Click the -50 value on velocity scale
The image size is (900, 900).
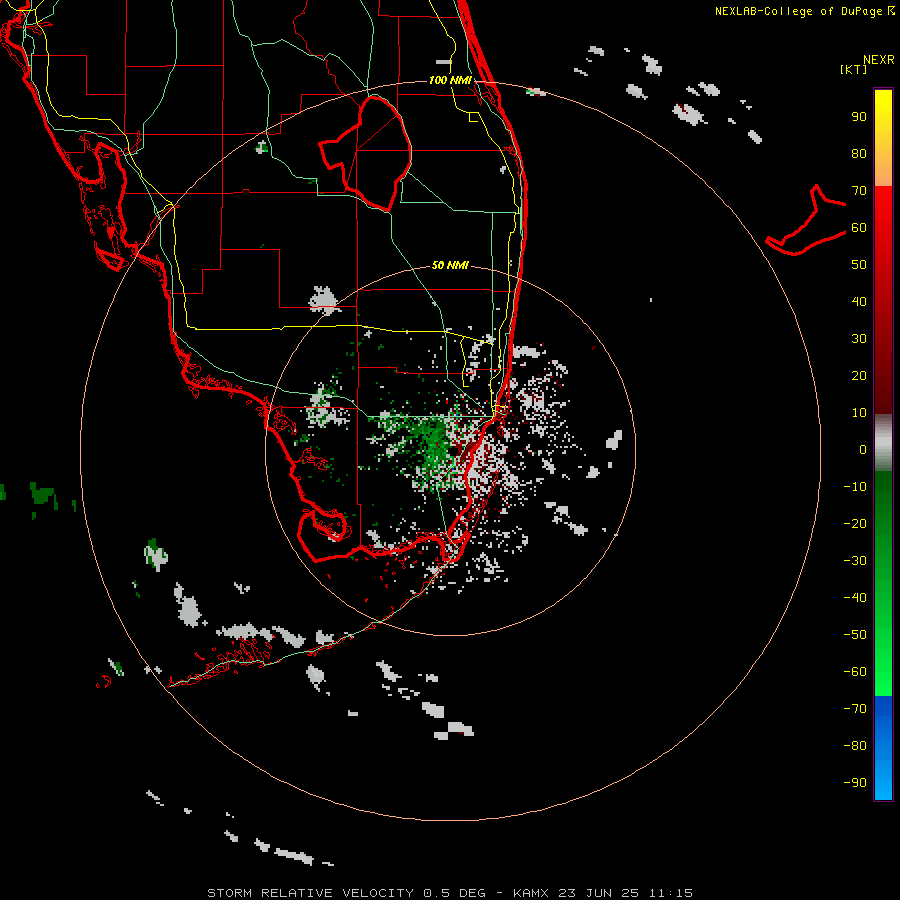click(x=855, y=634)
